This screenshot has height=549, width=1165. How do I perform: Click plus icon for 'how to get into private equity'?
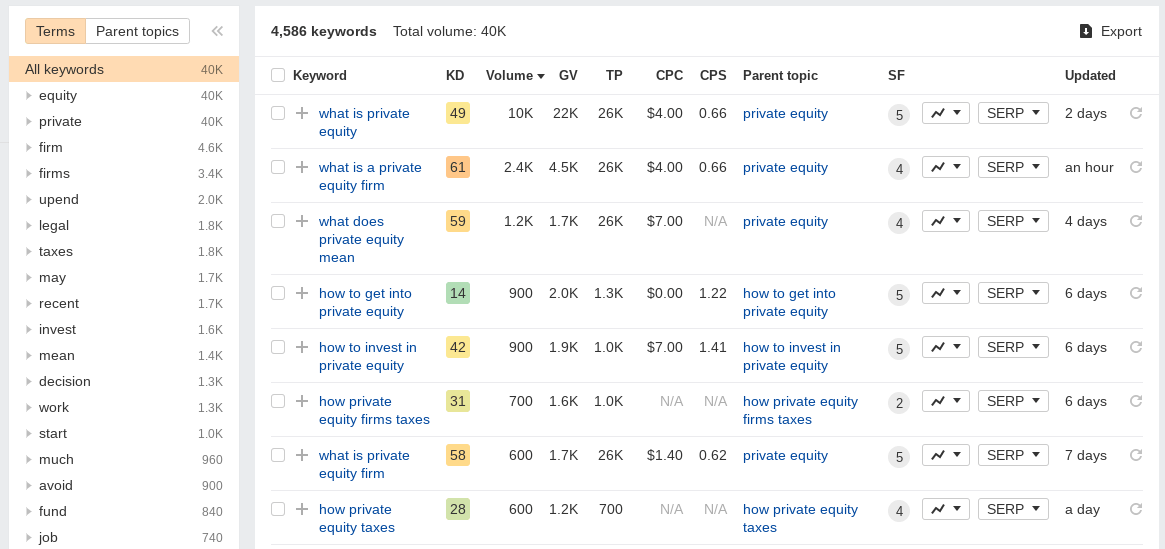302,293
